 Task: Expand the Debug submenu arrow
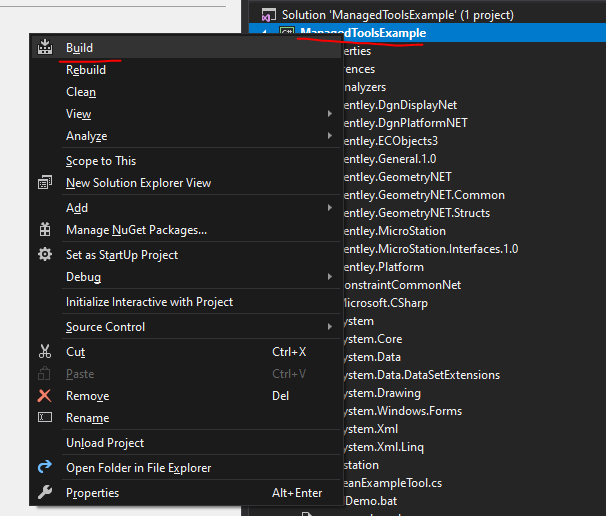click(x=330, y=277)
